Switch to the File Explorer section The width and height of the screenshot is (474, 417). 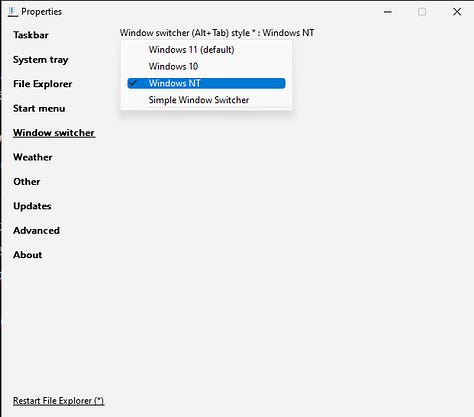pyautogui.click(x=43, y=84)
